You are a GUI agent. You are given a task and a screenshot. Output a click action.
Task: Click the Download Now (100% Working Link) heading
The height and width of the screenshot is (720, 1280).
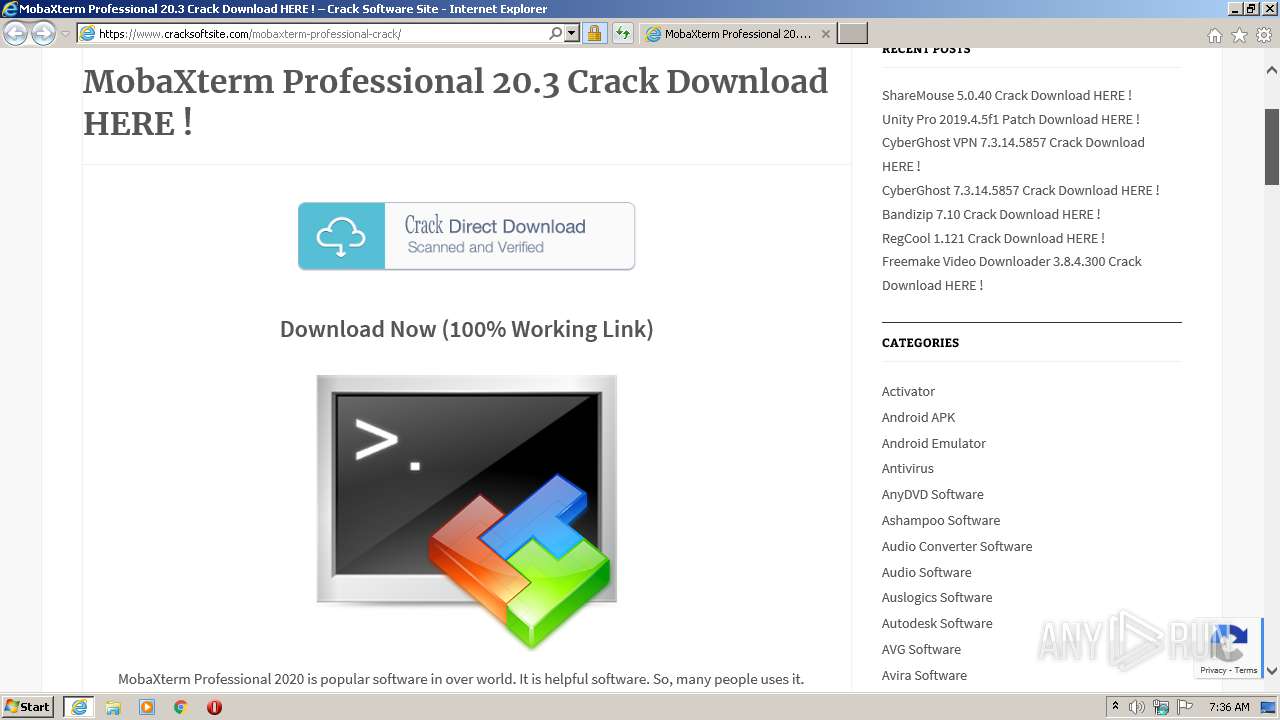pos(466,329)
